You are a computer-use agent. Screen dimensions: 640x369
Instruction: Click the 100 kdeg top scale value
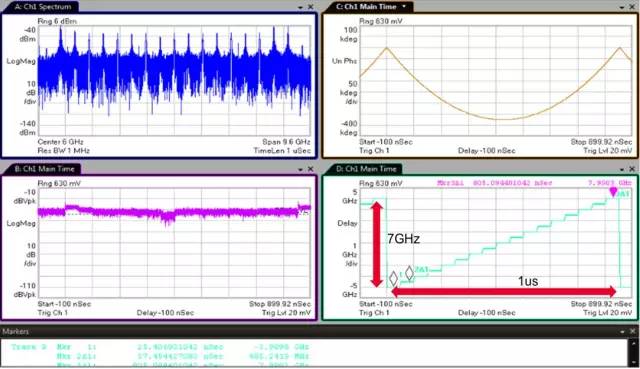pos(349,34)
